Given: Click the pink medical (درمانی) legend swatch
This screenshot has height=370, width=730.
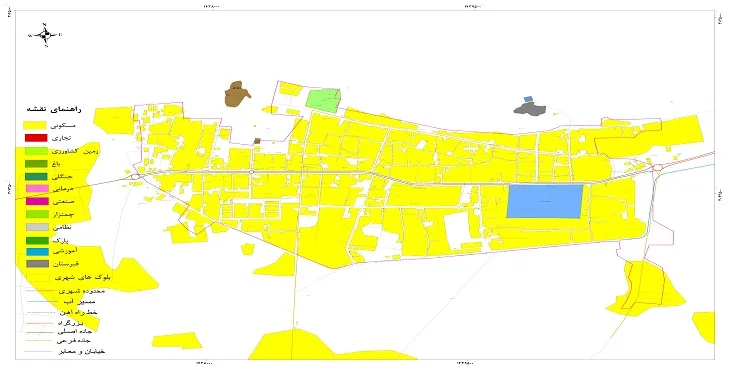Looking at the screenshot, I should (36, 189).
